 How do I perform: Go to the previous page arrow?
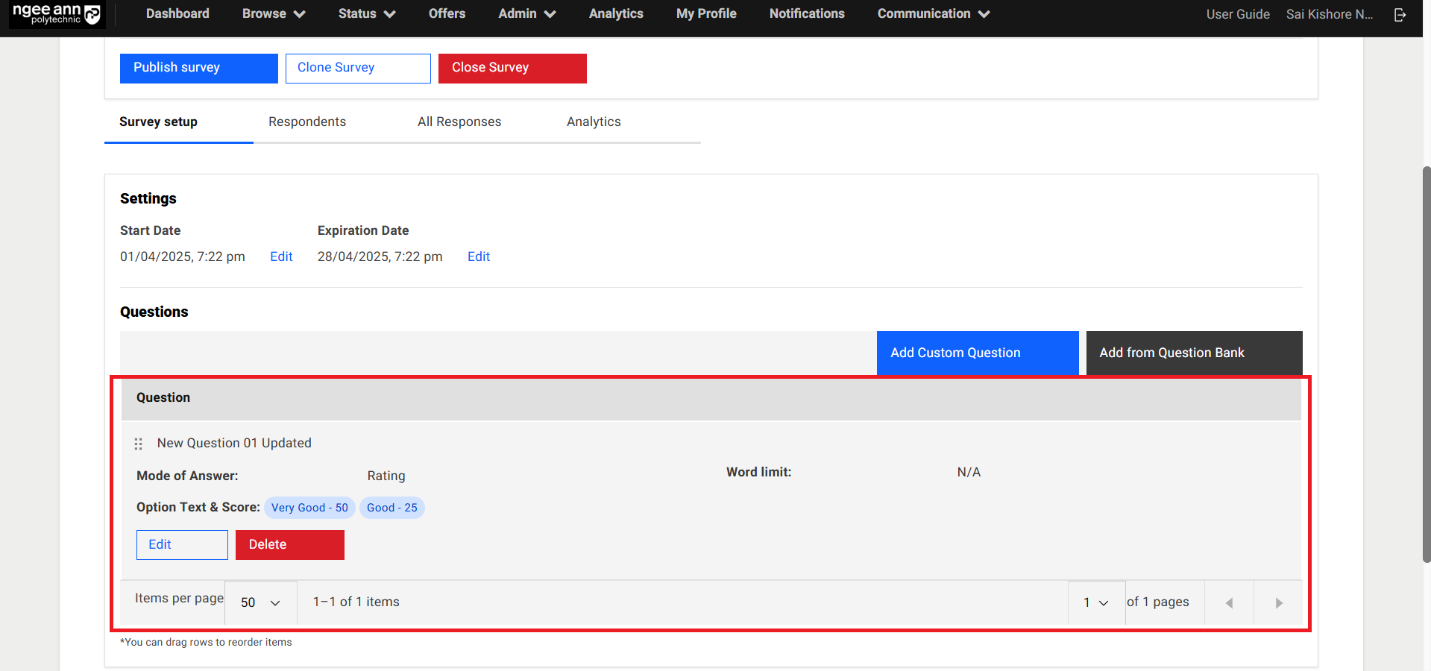pyautogui.click(x=1229, y=603)
